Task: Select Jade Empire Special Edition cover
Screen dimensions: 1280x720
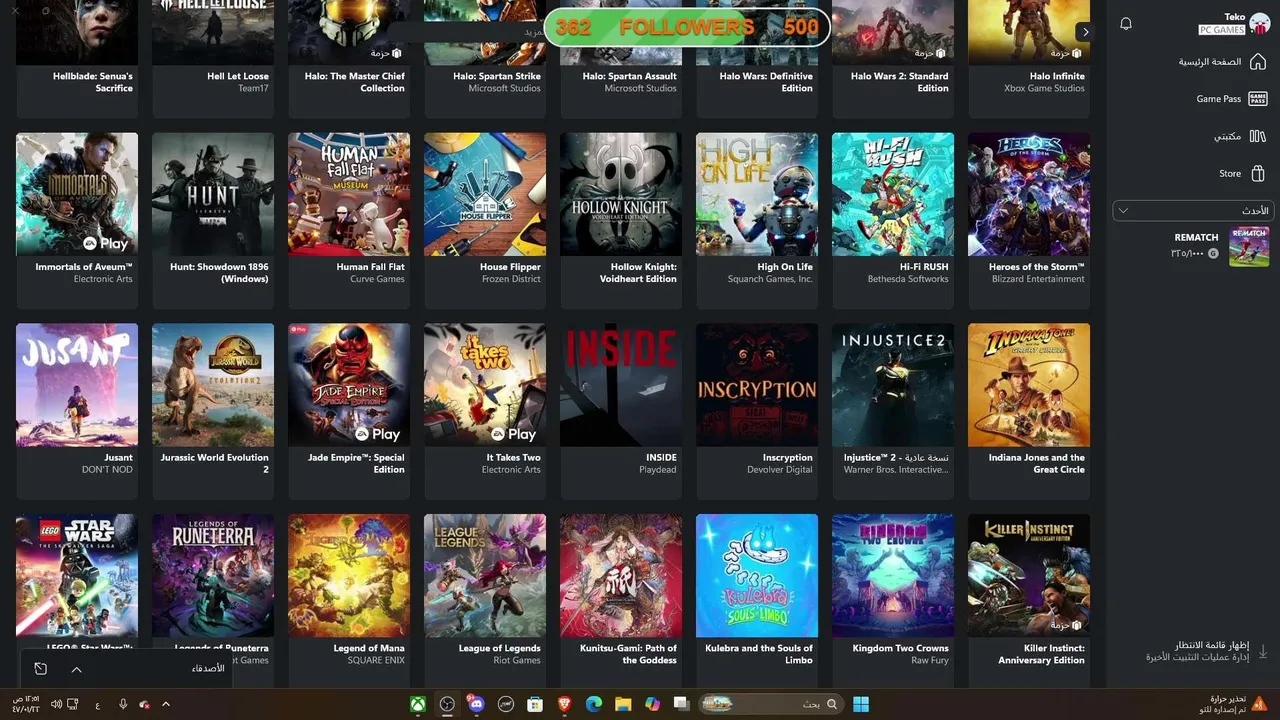Action: 349,385
